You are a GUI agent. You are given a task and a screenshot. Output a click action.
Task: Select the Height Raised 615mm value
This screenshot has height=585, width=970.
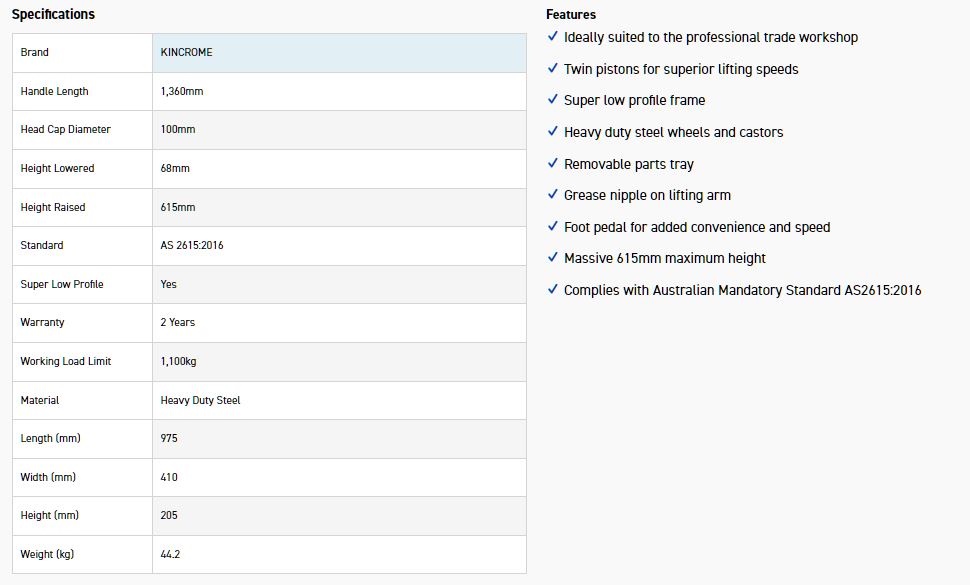click(x=178, y=207)
